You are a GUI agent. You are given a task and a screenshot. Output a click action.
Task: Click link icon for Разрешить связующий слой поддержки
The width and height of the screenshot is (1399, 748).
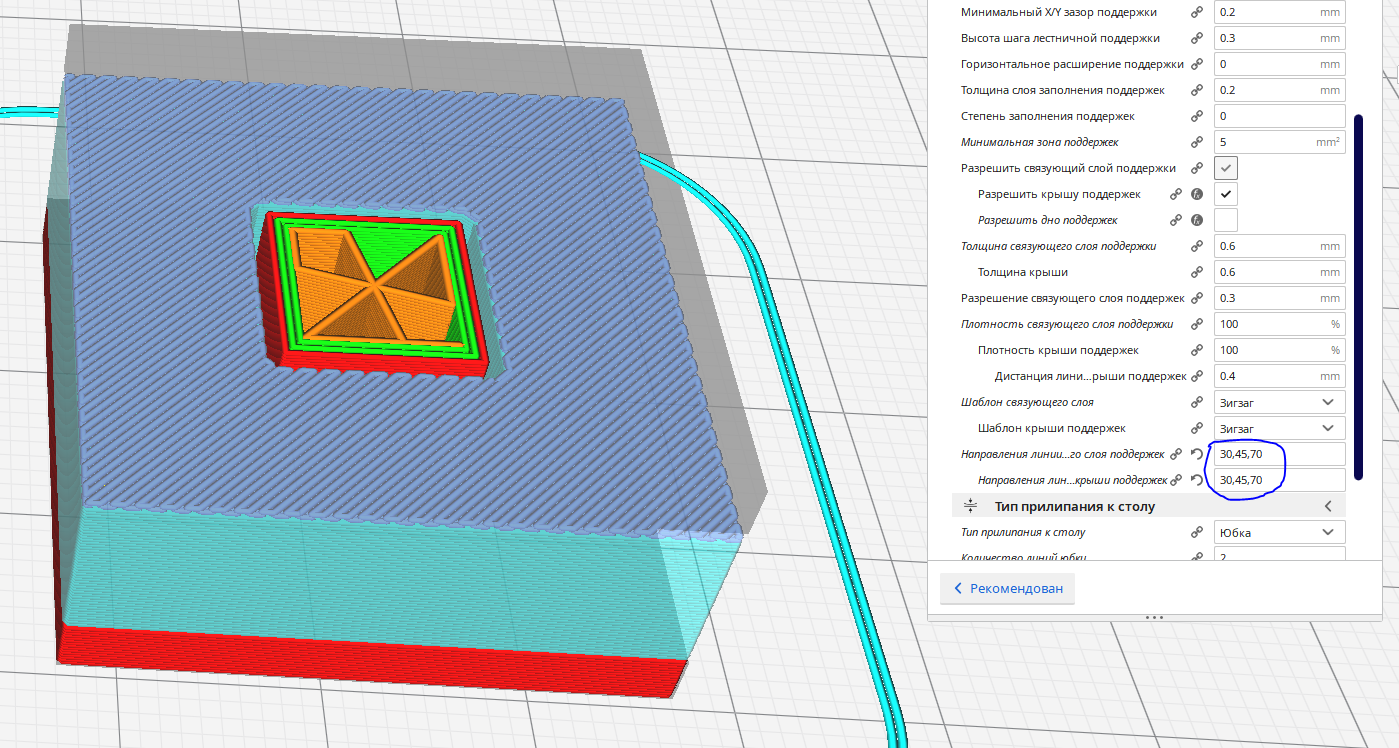point(1197,168)
